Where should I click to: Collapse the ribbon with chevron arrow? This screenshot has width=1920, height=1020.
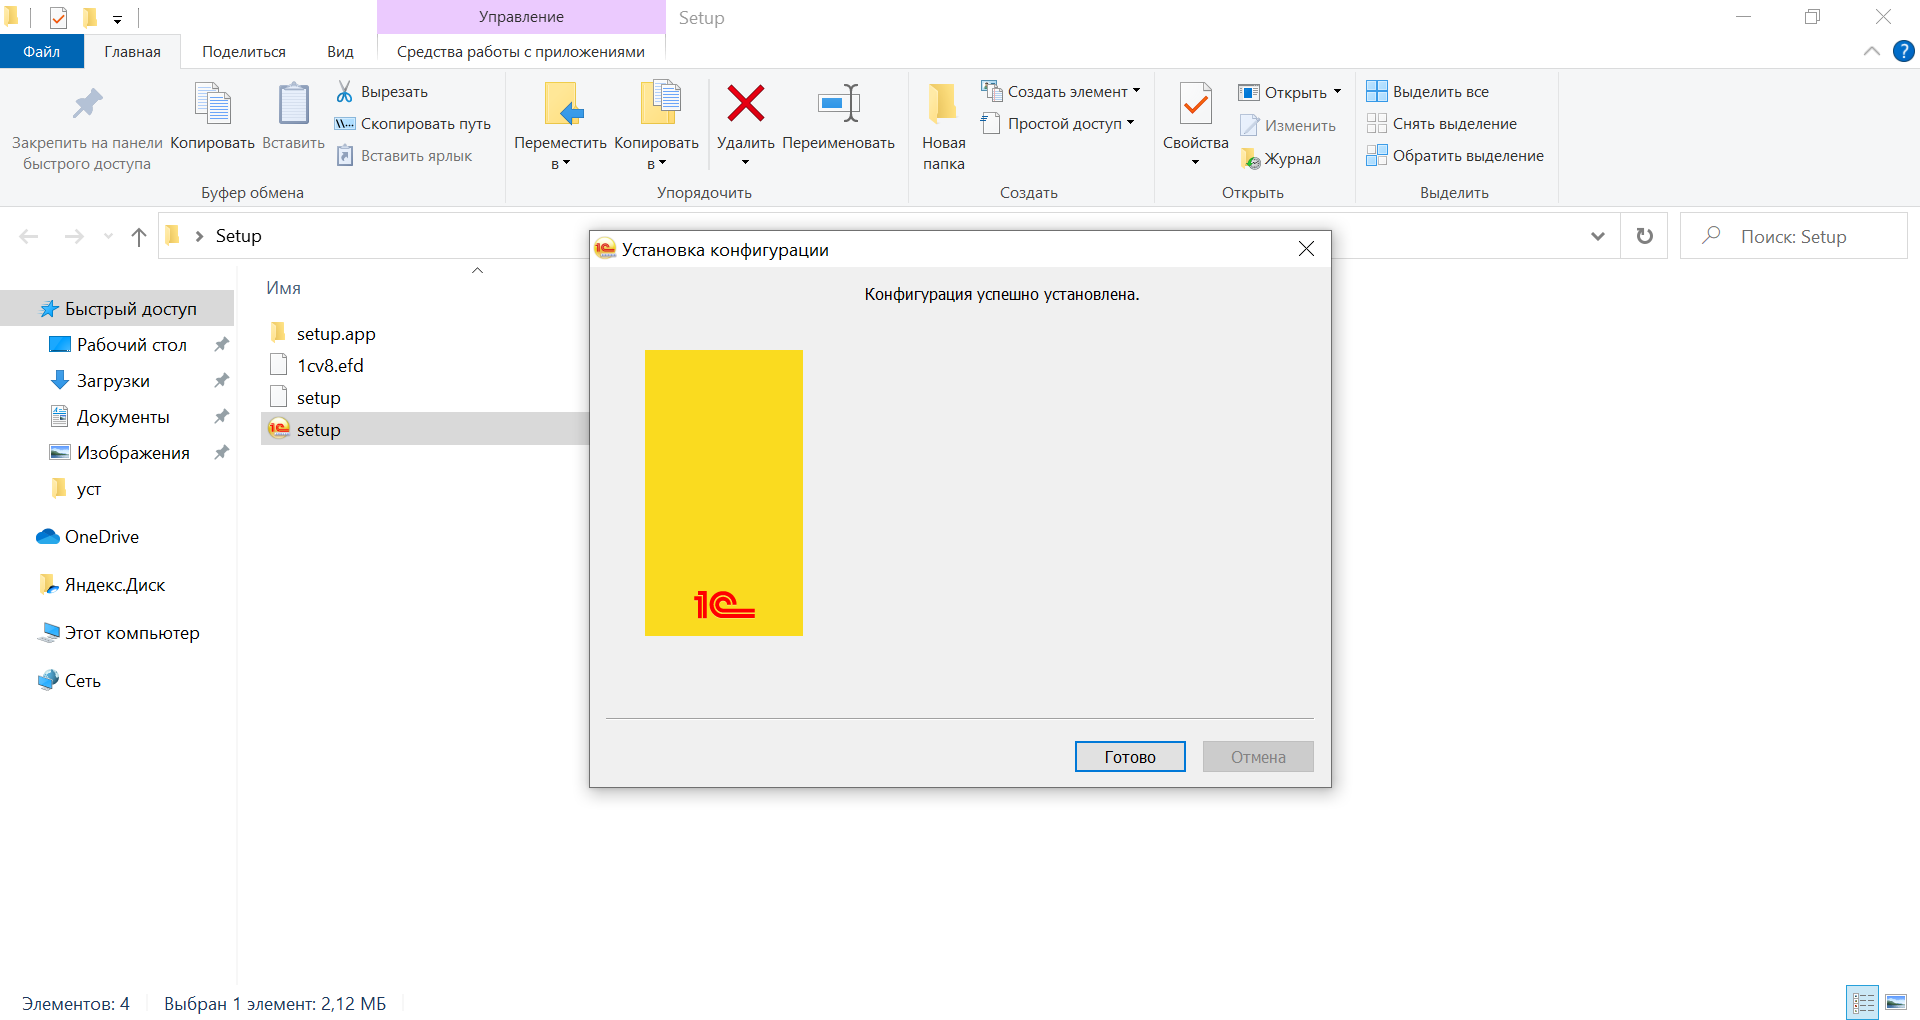(x=1872, y=51)
